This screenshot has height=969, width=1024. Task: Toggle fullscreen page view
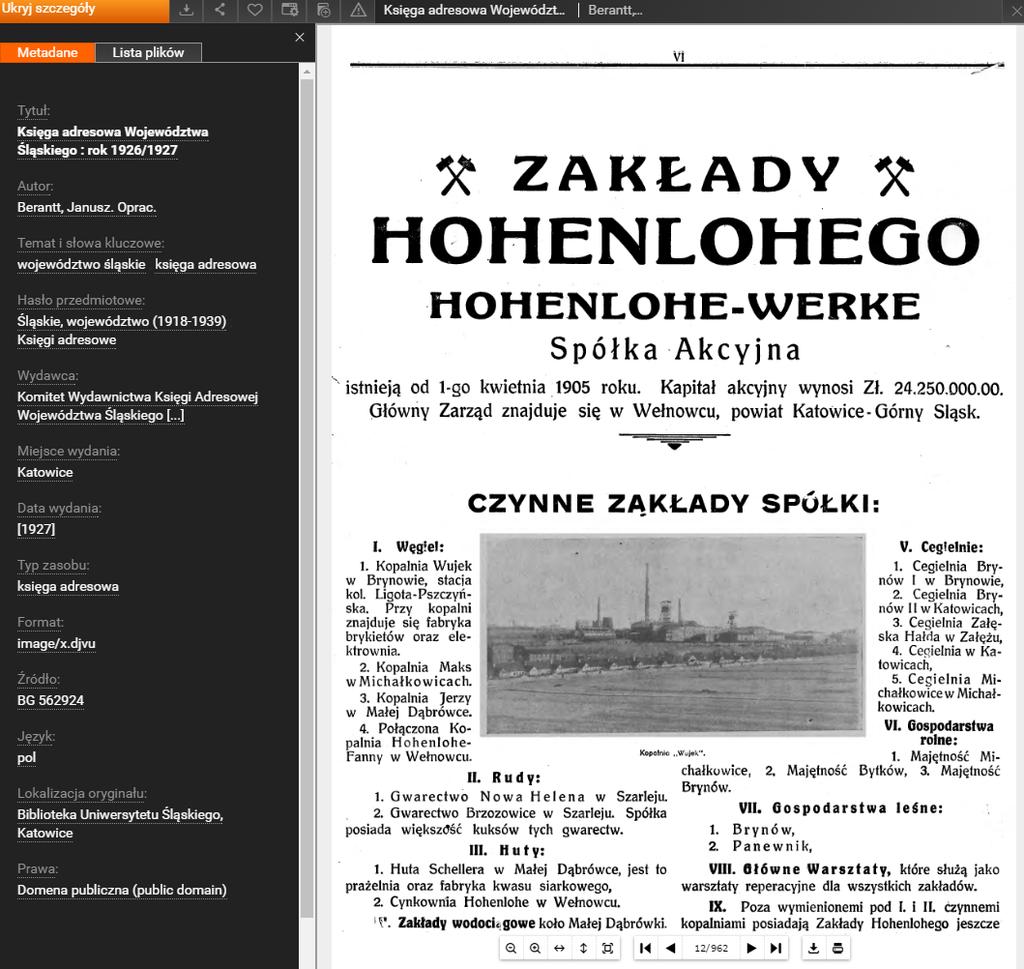tap(607, 948)
